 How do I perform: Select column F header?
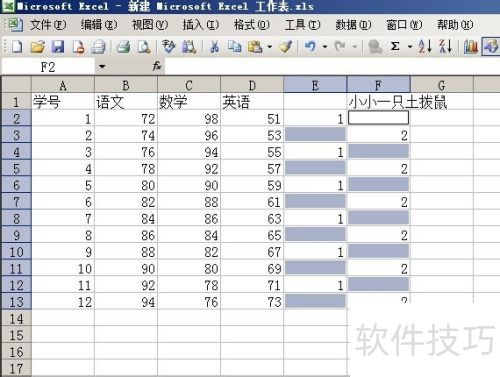coord(378,85)
